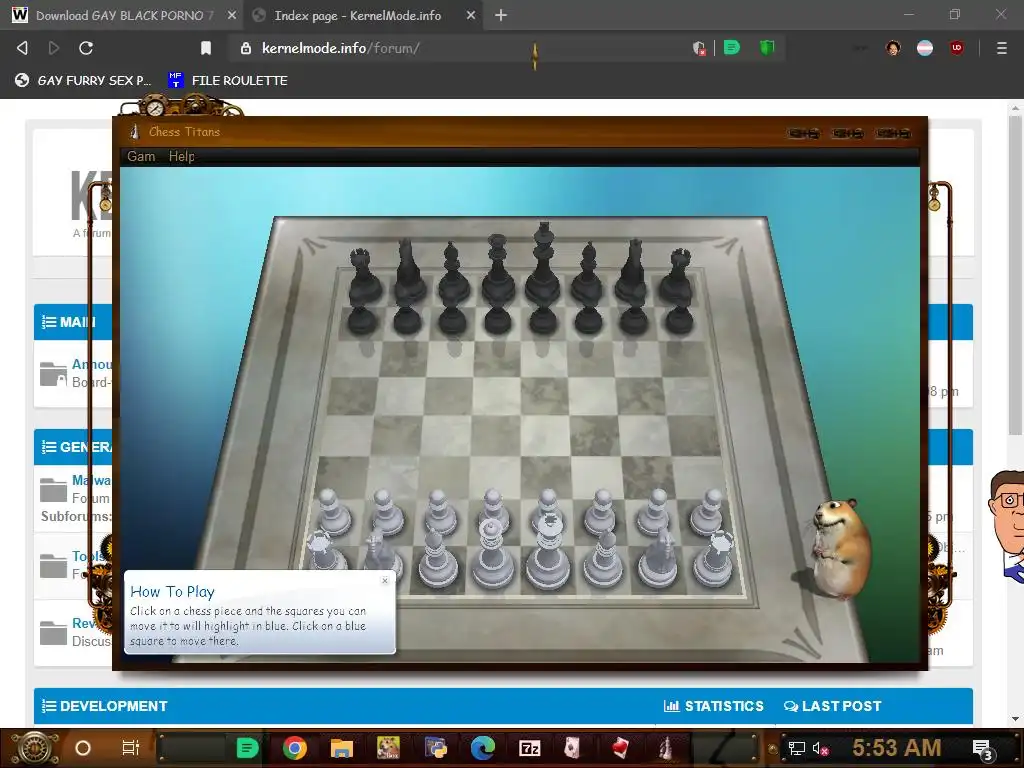The height and width of the screenshot is (768, 1024).
Task: Reload the current page
Action: coord(86,48)
